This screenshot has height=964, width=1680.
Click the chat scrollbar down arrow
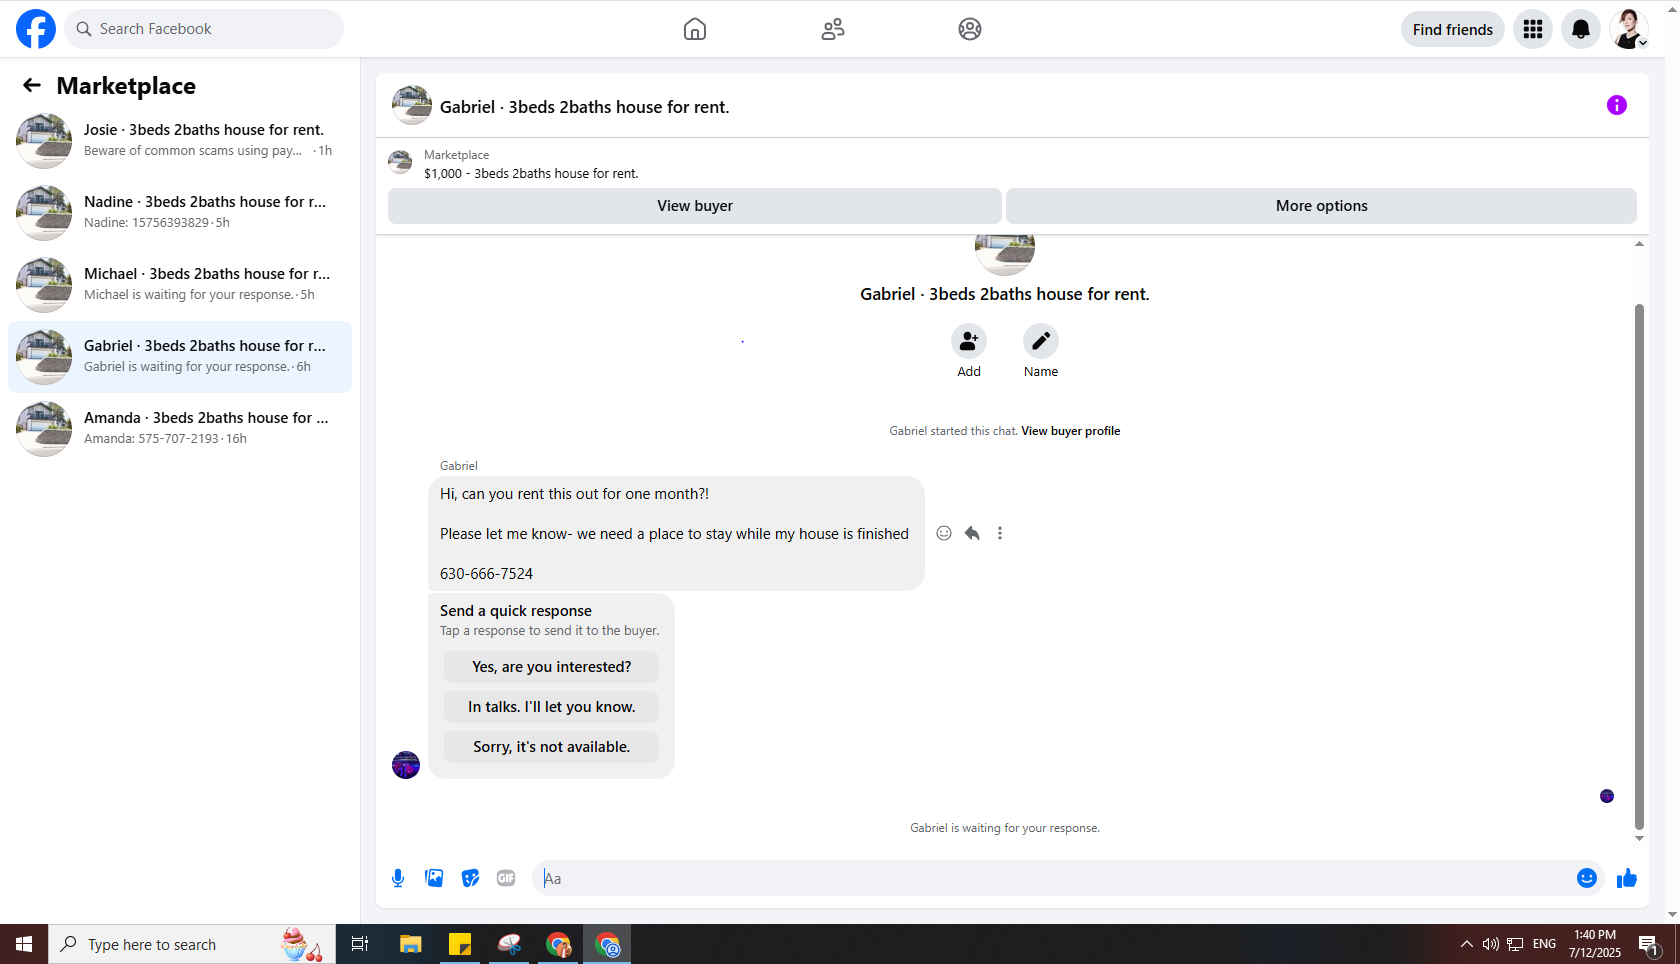[1639, 838]
